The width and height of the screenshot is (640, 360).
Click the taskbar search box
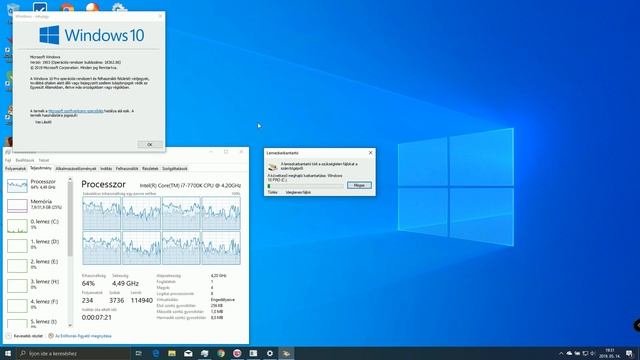(73, 353)
